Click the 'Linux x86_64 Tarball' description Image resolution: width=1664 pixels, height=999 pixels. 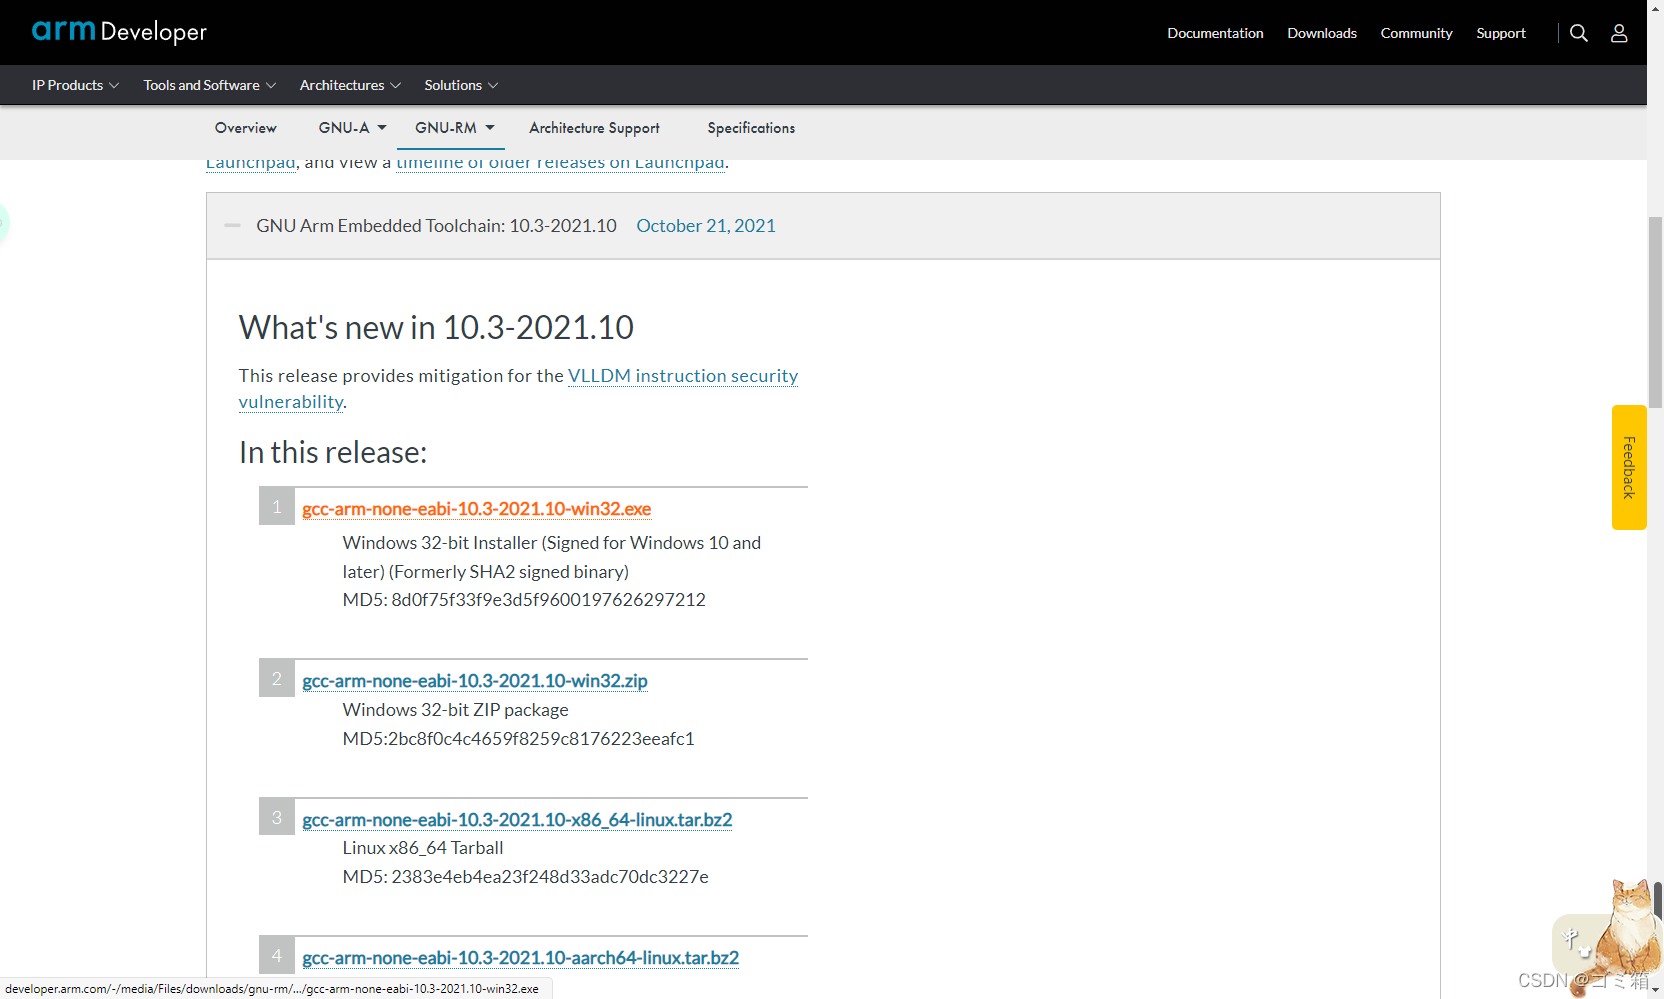point(423,848)
